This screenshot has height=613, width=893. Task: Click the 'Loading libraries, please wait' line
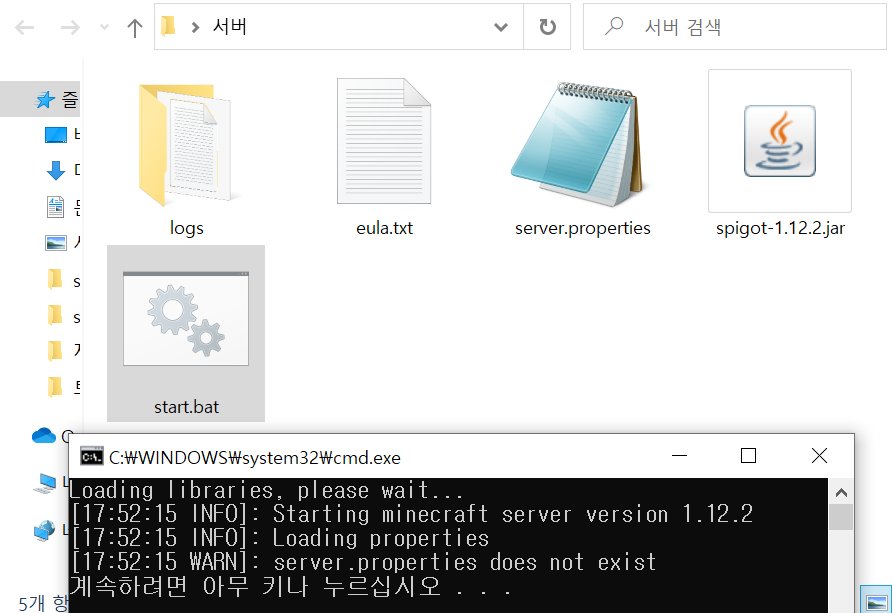[267, 491]
